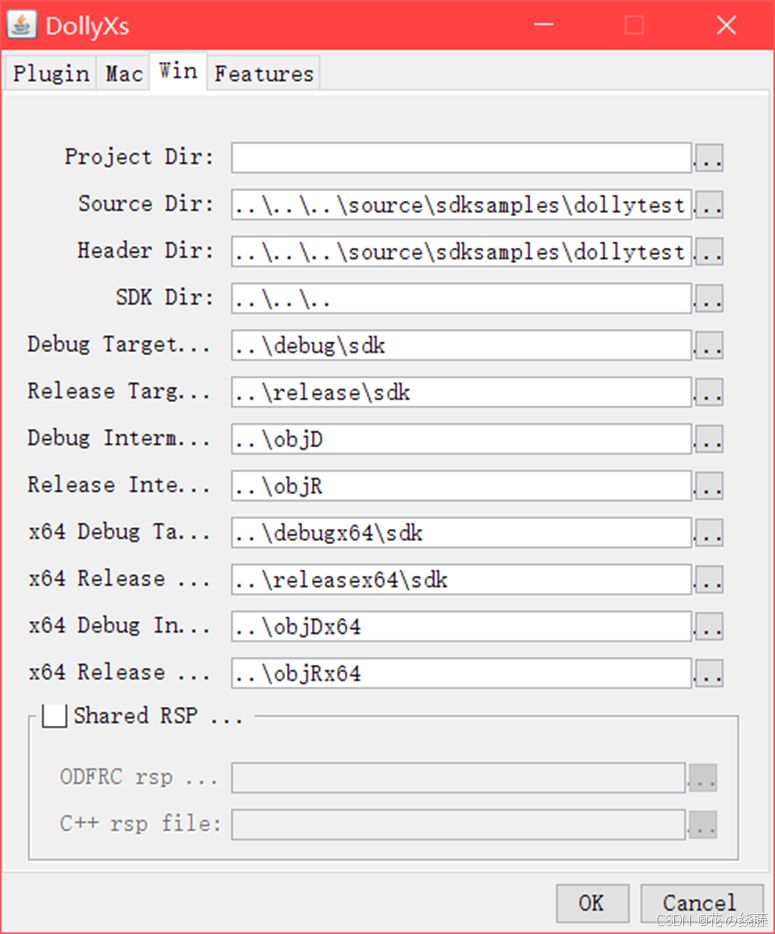Switch to the Mac tab
Screen dimensions: 775x934
122,72
